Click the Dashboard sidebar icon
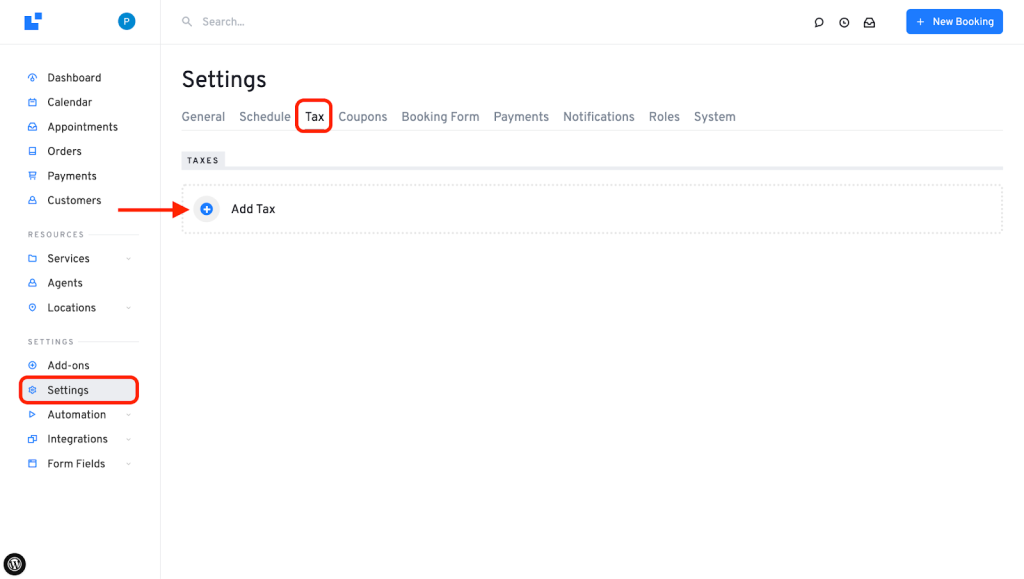The width and height of the screenshot is (1024, 579). point(33,78)
